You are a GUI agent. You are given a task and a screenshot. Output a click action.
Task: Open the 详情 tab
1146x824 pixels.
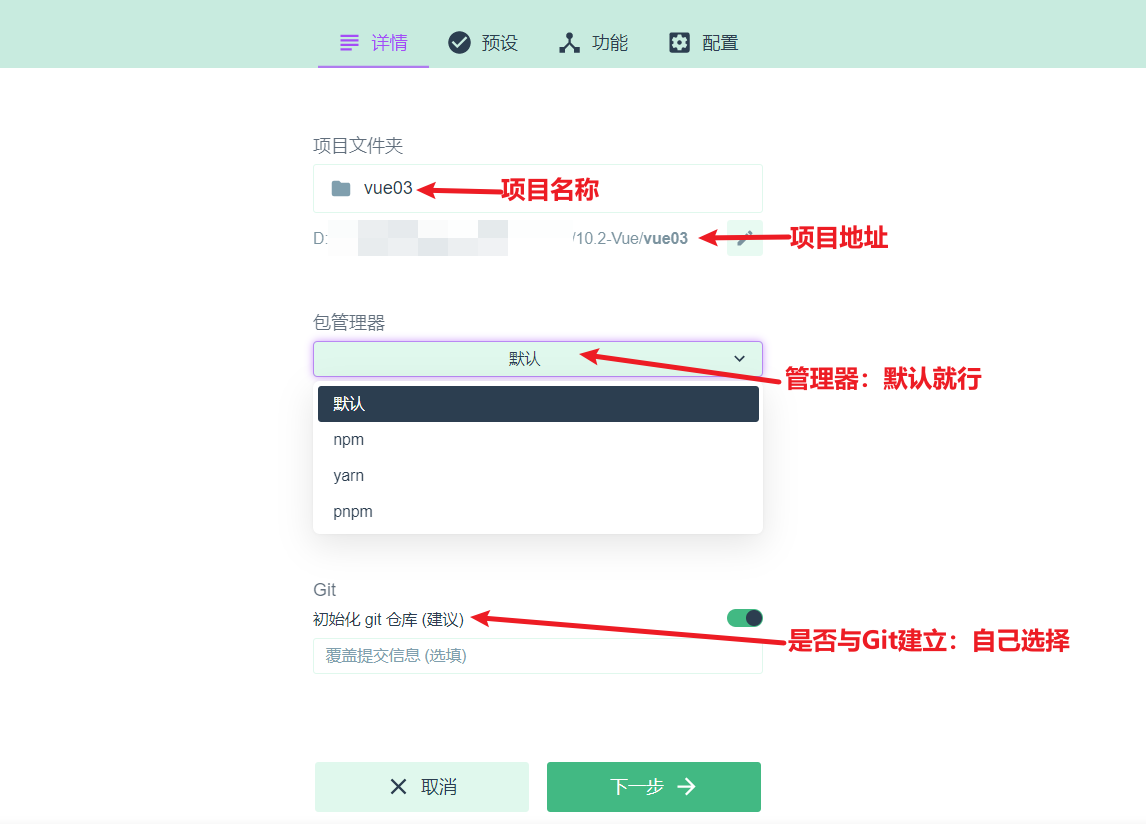pos(373,43)
